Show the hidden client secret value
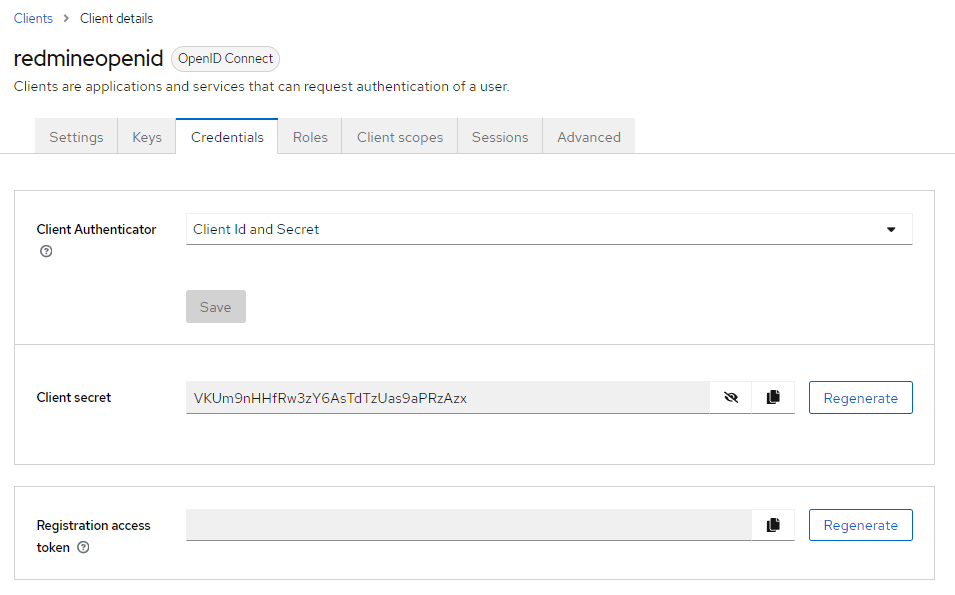Image resolution: width=955 pixels, height=595 pixels. pyautogui.click(x=731, y=397)
